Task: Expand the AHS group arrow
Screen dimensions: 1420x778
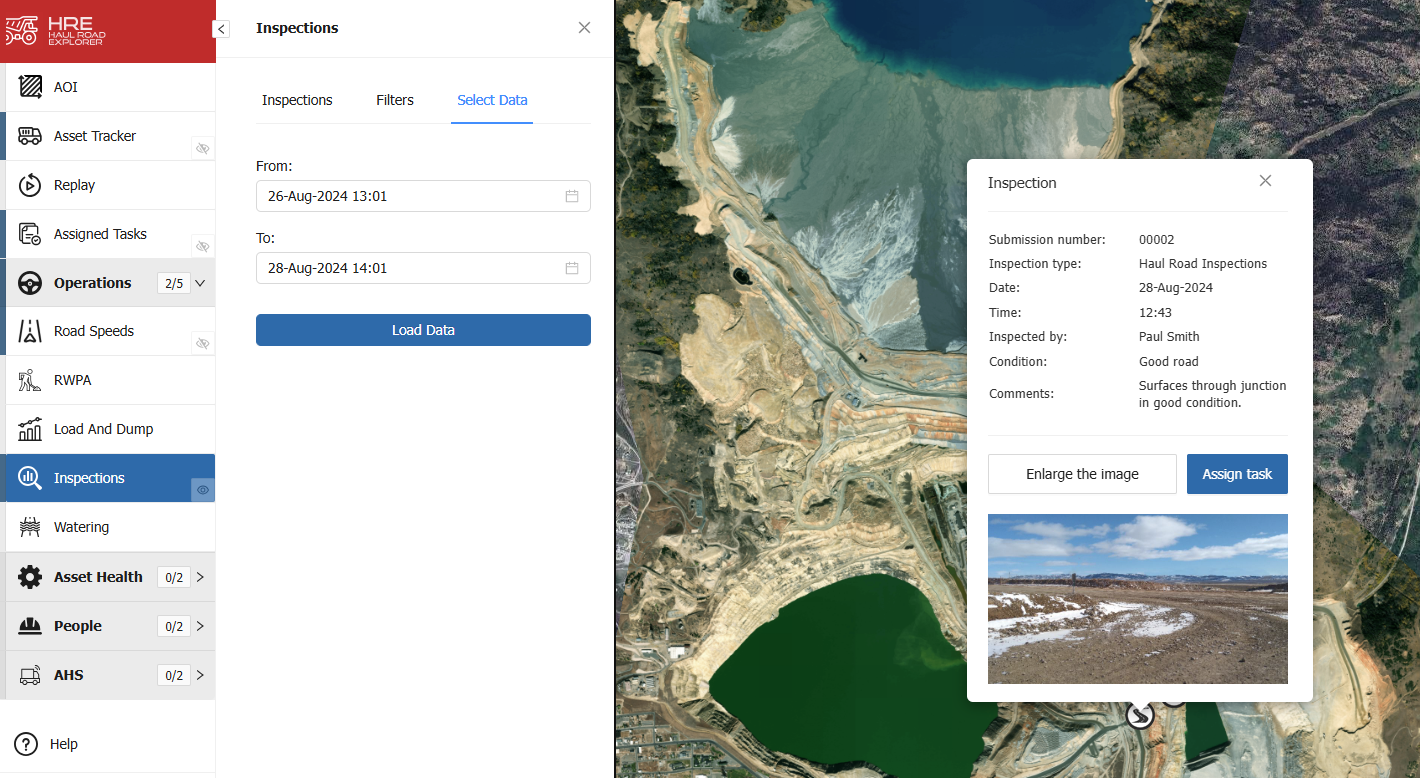Action: pyautogui.click(x=200, y=675)
